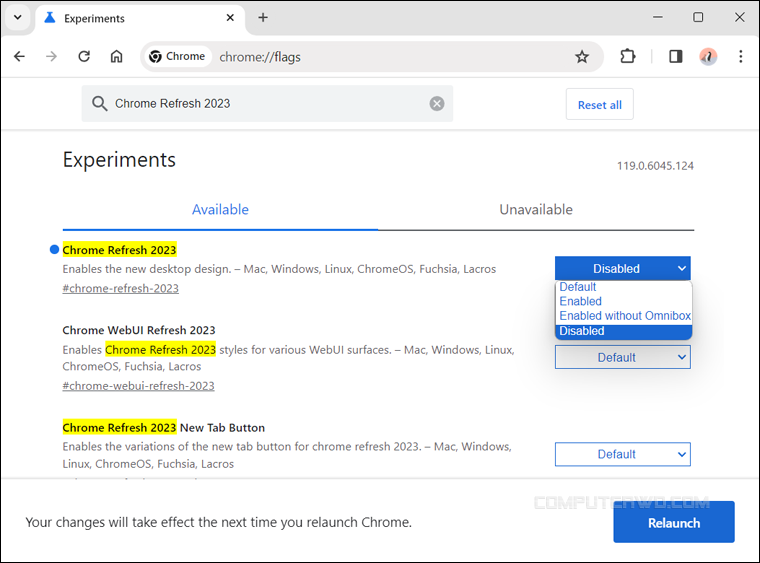The width and height of the screenshot is (760, 563).
Task: Click the search magnifier icon
Action: pos(99,103)
